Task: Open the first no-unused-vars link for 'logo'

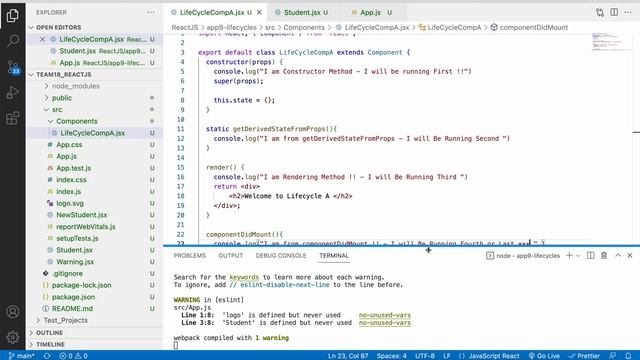Action: (x=385, y=315)
